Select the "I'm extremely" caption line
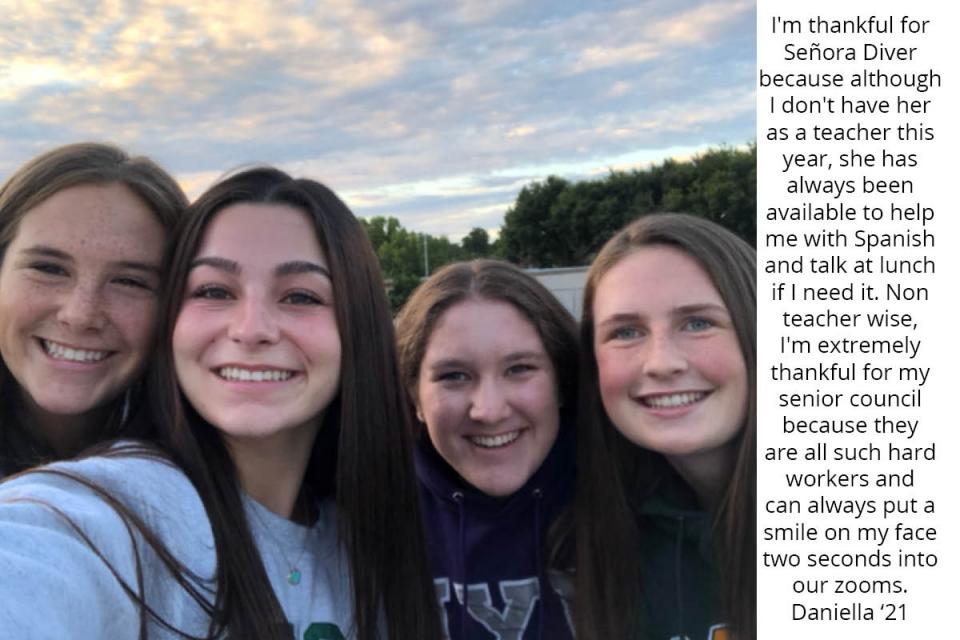Screen dimensions: 960x640 coord(850,346)
